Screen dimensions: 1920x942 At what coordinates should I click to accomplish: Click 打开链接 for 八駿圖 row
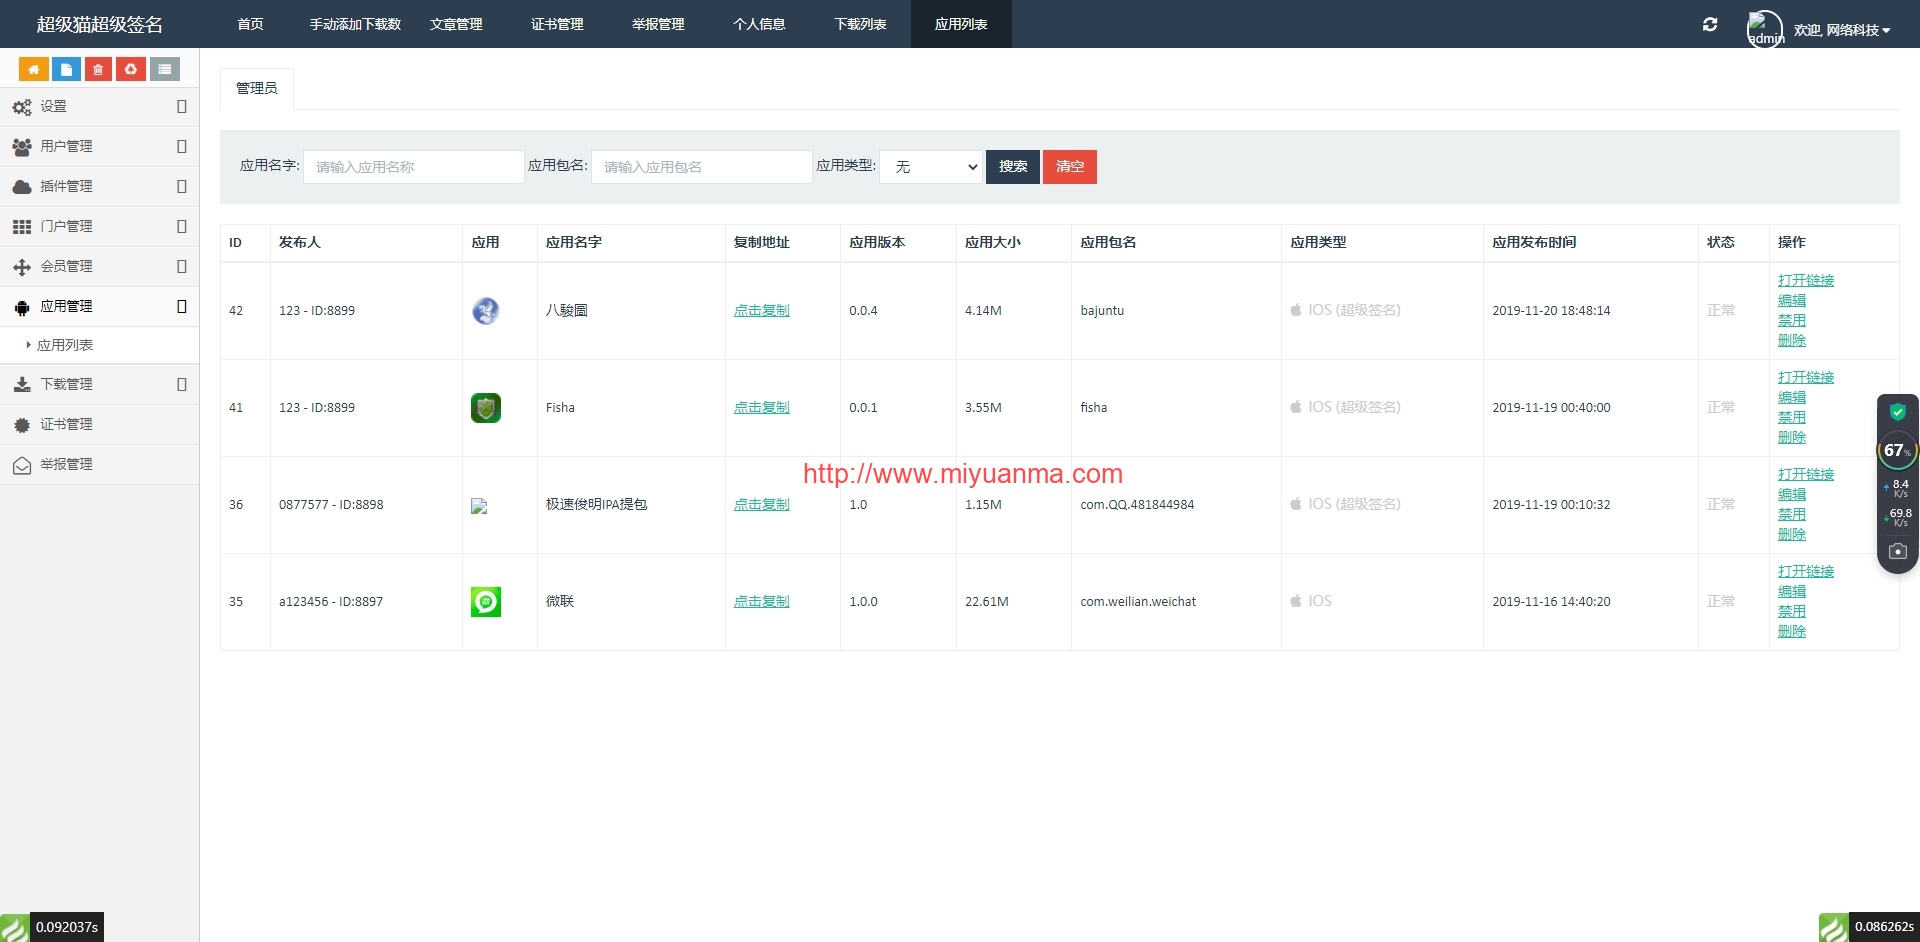point(1806,281)
